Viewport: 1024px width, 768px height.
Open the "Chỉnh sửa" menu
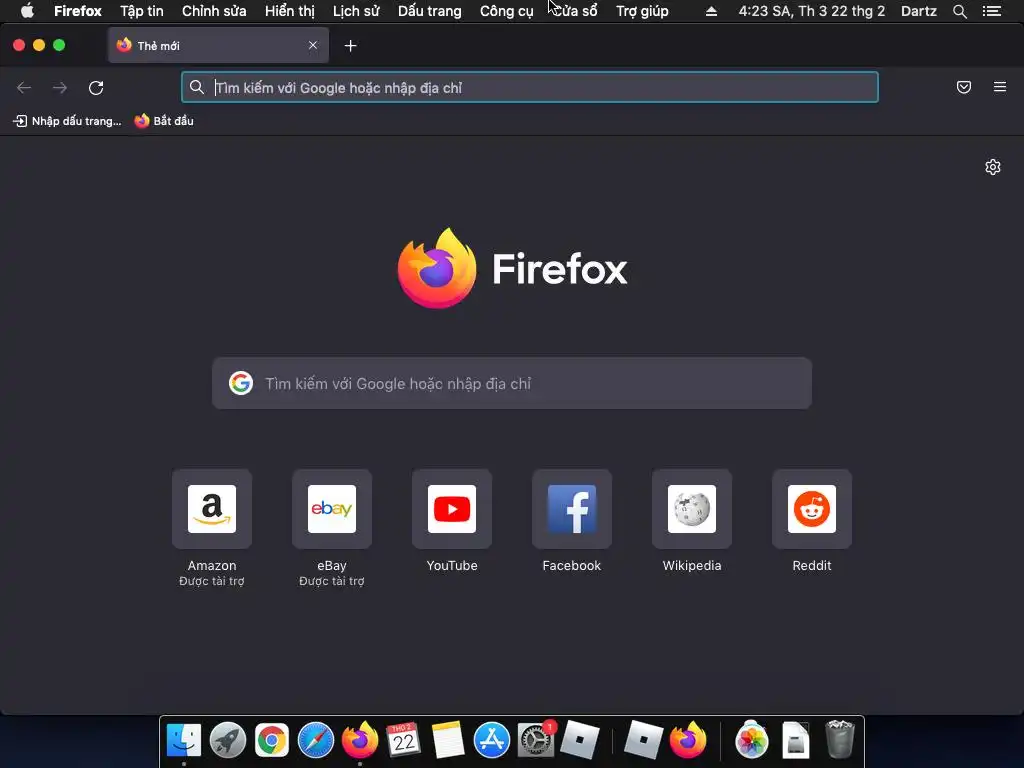click(x=214, y=11)
